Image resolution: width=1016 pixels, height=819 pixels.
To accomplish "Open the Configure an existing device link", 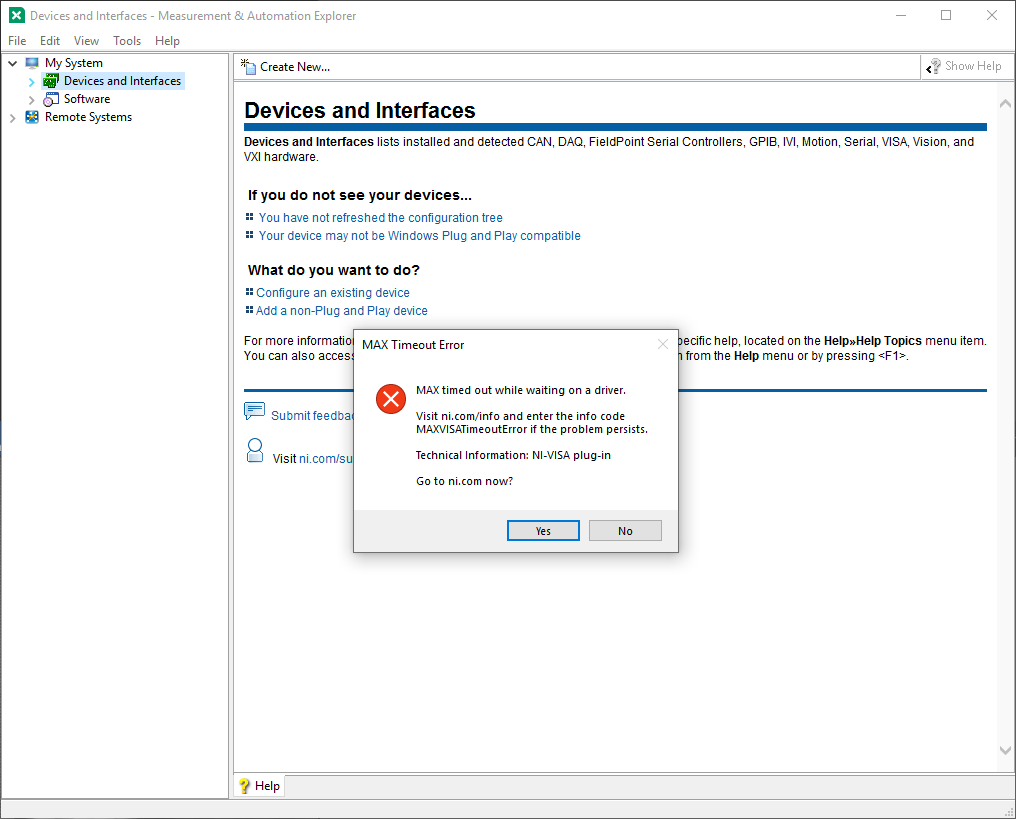I will click(333, 293).
